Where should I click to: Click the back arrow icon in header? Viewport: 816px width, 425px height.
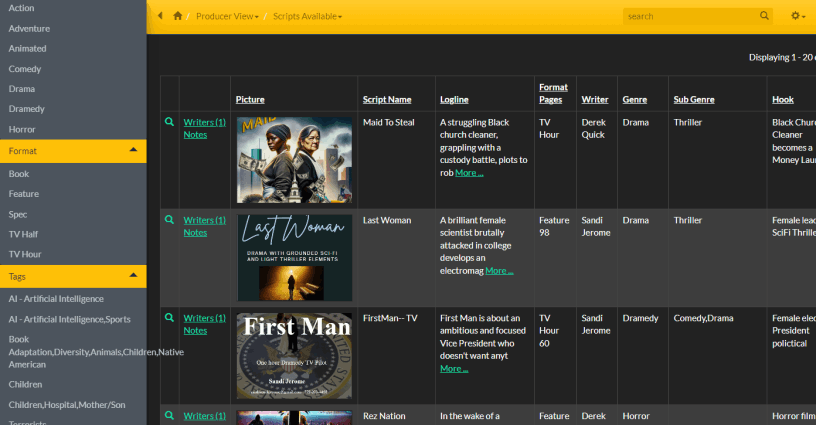pyautogui.click(x=160, y=16)
